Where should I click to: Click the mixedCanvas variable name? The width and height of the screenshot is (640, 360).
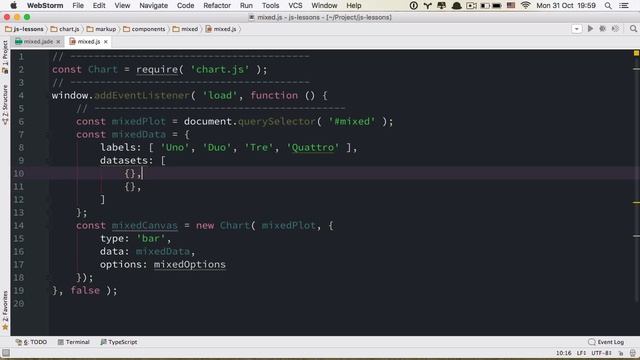pyautogui.click(x=145, y=225)
